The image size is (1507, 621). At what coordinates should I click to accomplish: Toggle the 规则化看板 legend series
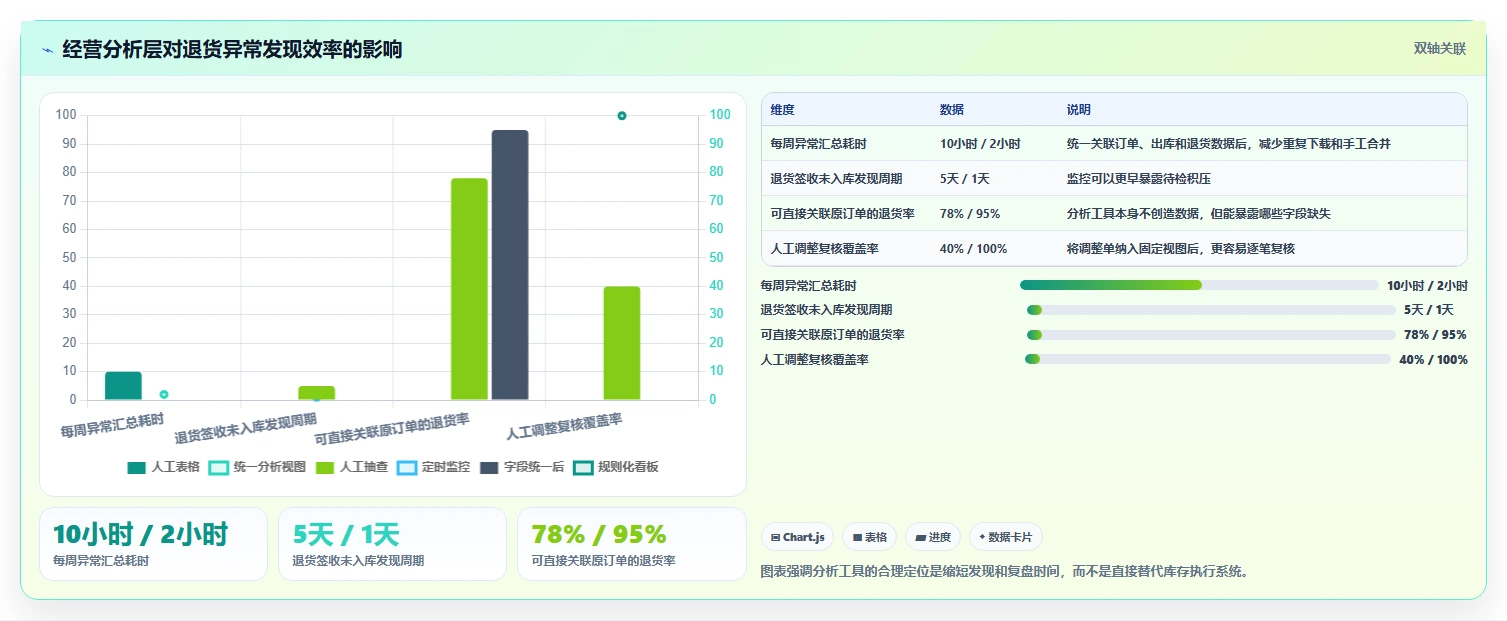tap(616, 467)
